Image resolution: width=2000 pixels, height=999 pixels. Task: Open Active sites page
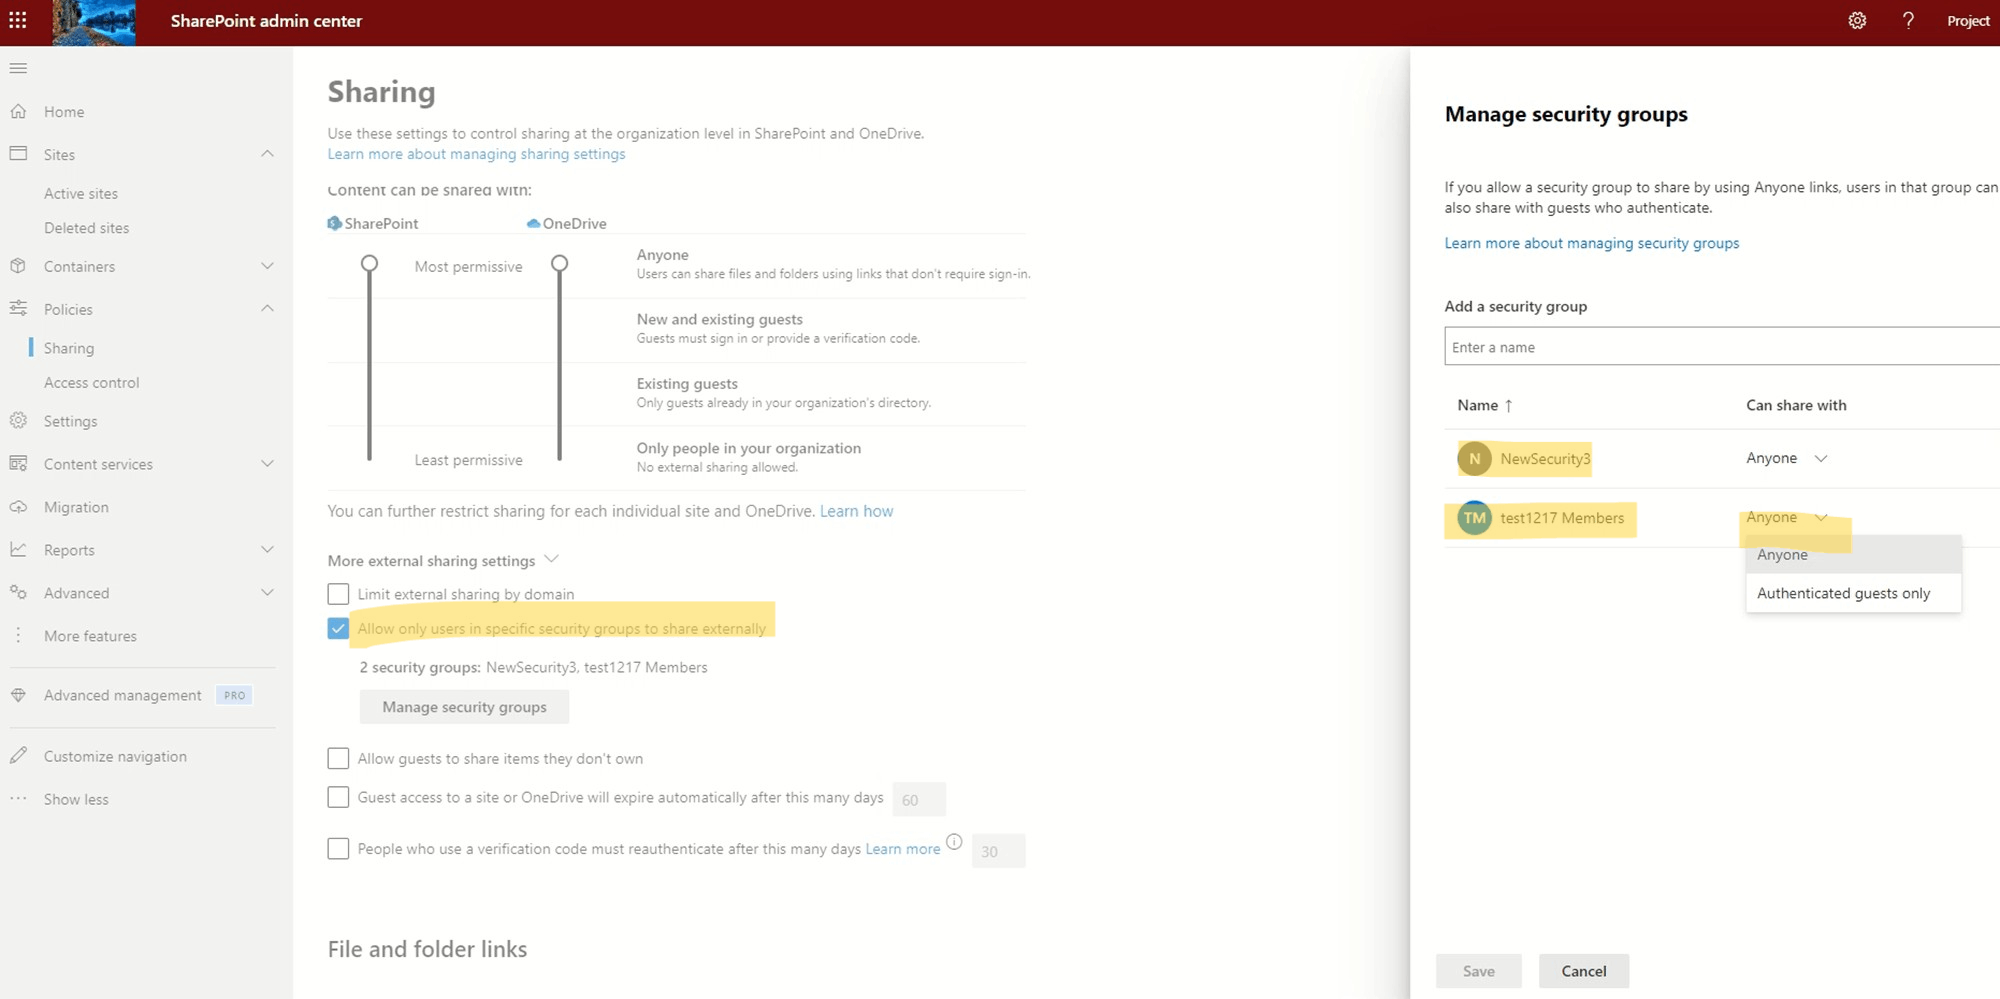(x=81, y=194)
